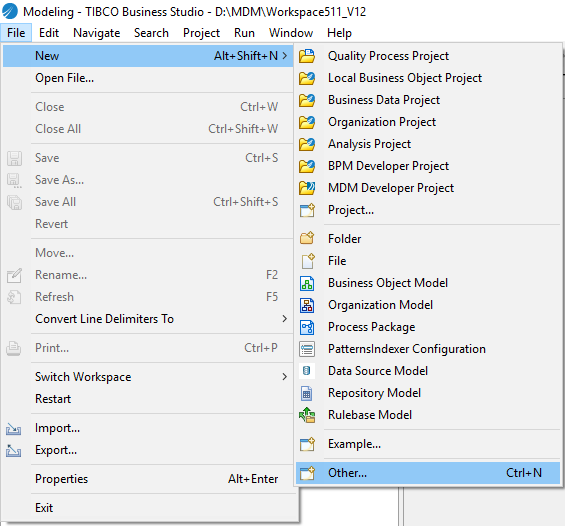Expand the Switch Workspace submenu

click(285, 377)
